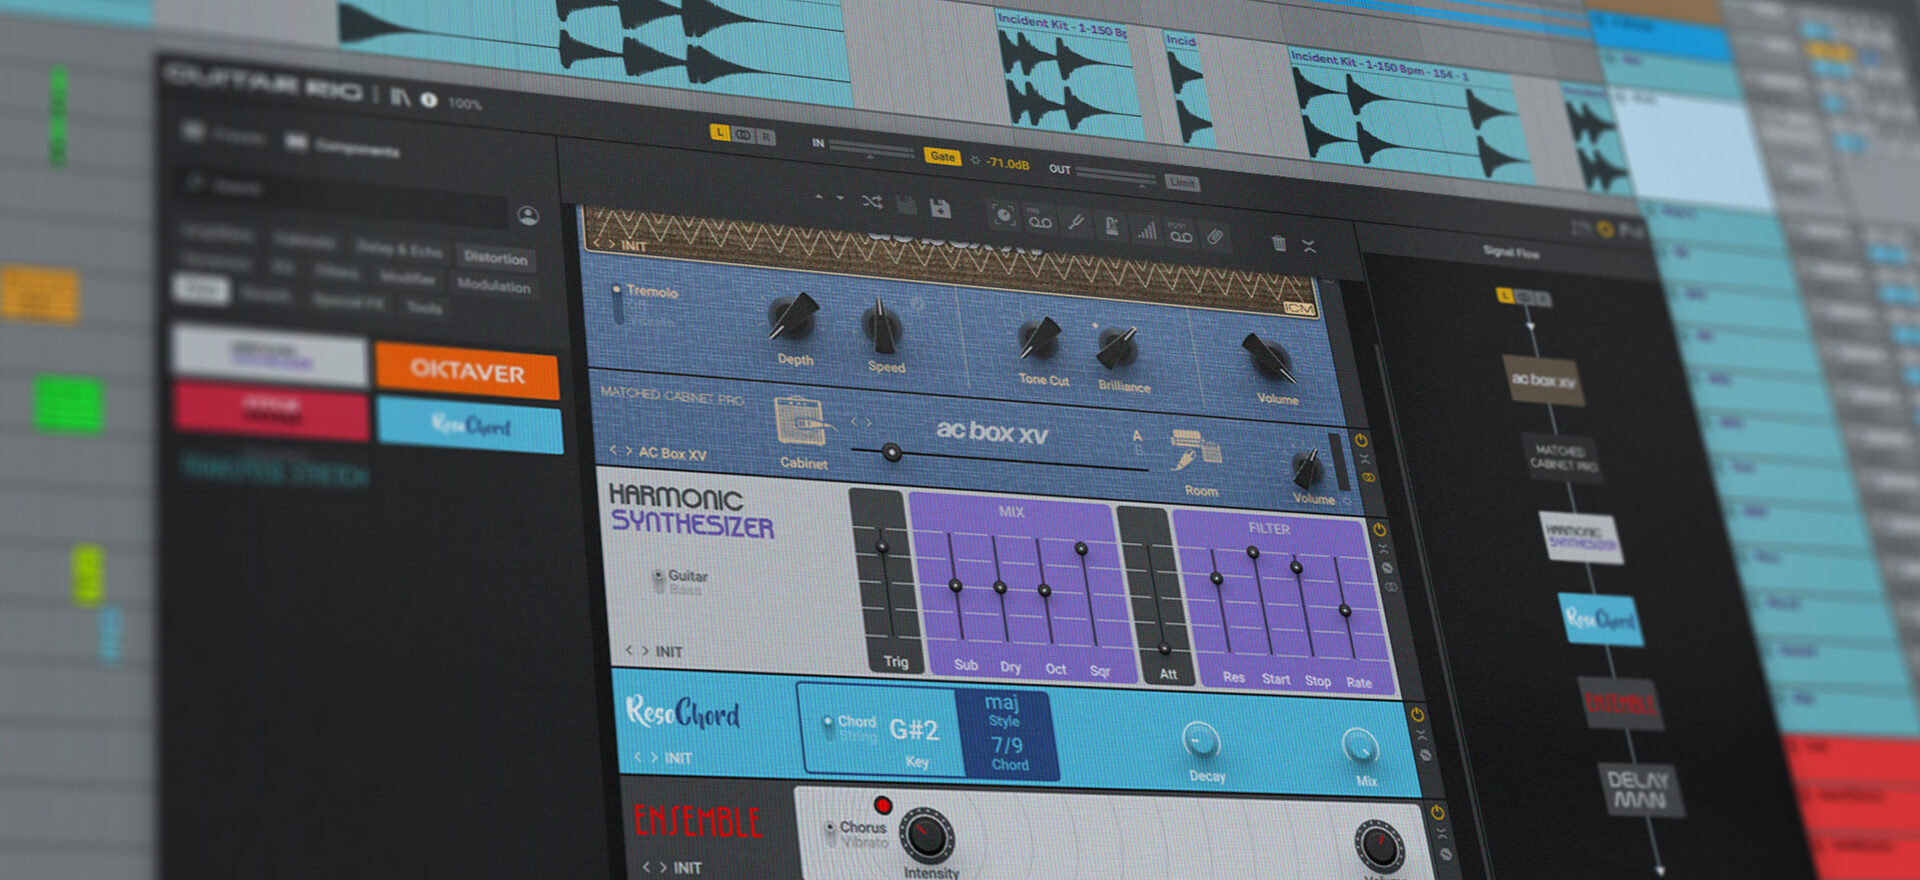Toggle the Limit button near OUT meter
This screenshot has width=1920, height=880.
point(1181,182)
